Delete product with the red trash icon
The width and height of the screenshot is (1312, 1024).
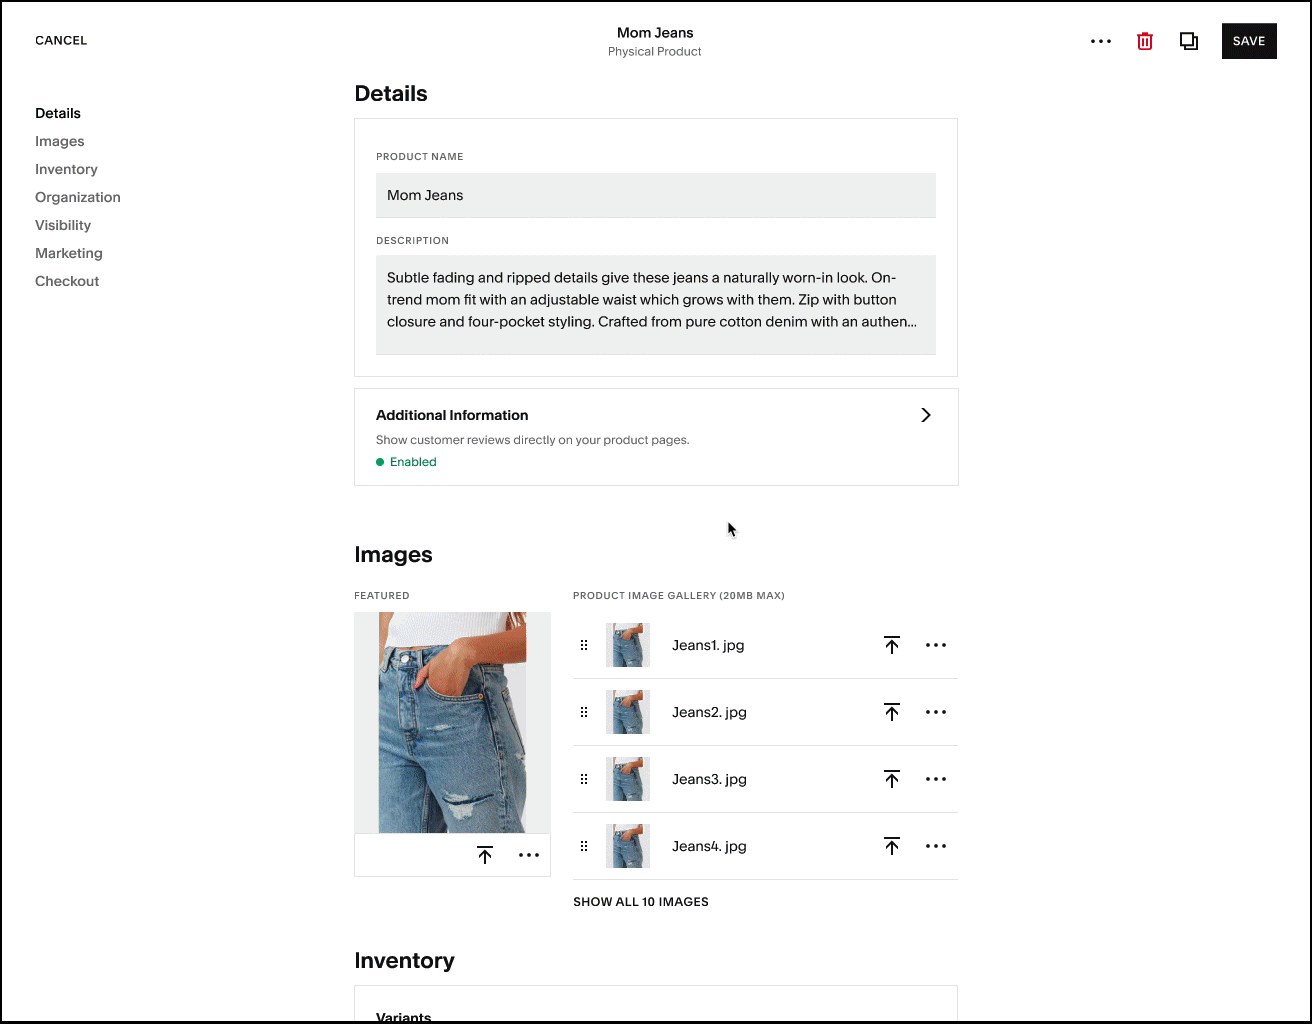click(x=1145, y=41)
